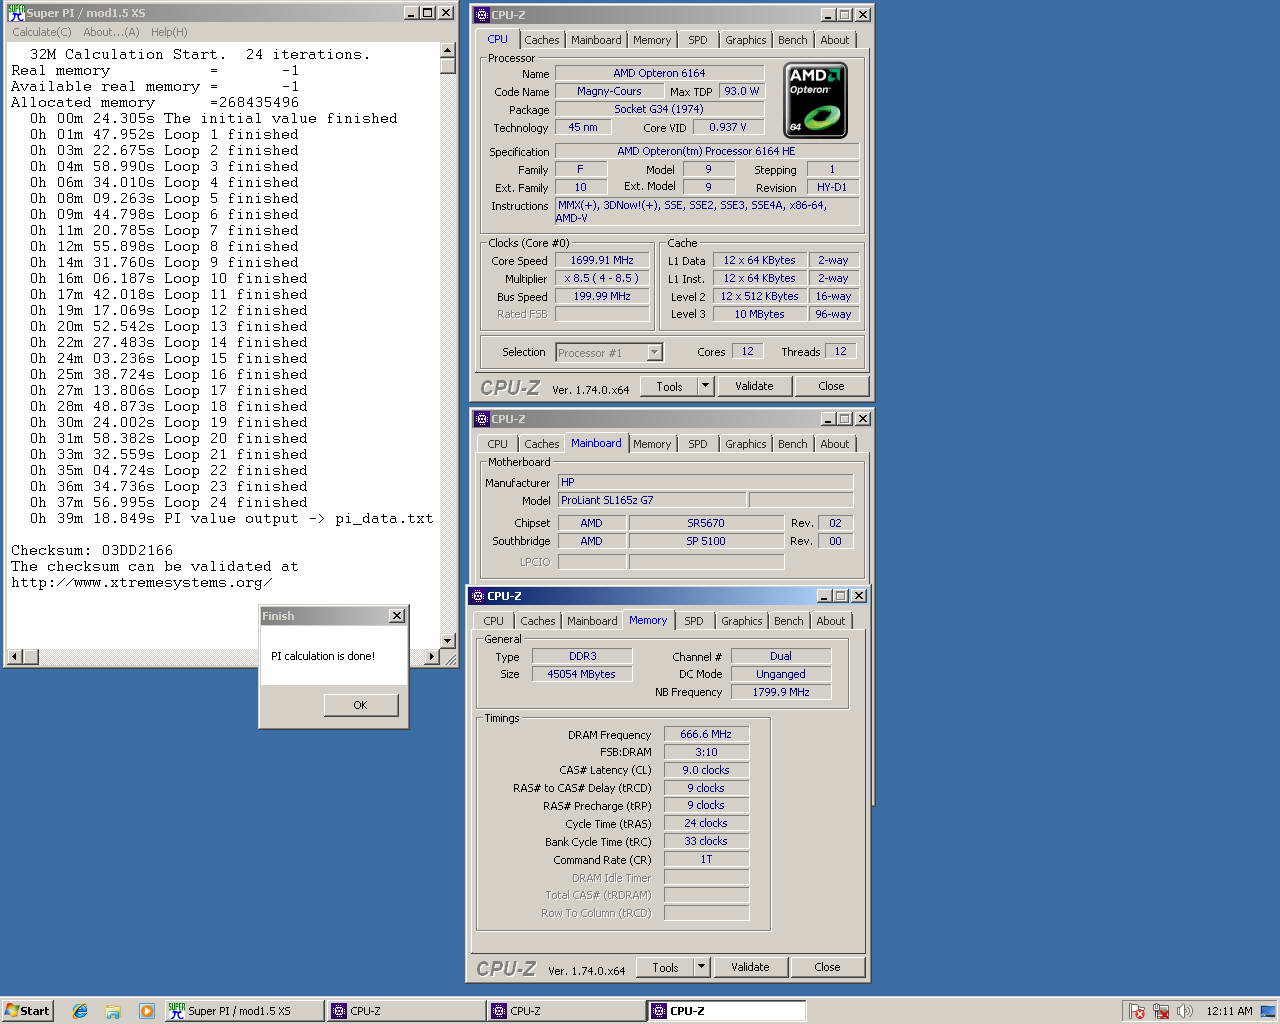
Task: Click the security alert tray icon
Action: pos(1137,1011)
